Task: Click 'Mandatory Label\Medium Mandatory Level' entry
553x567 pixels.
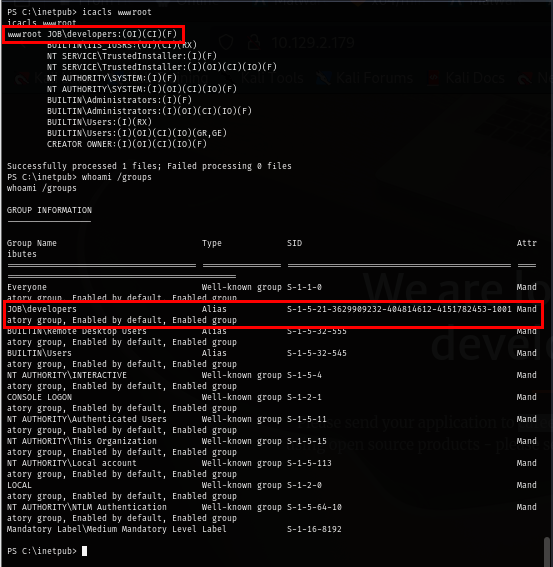Action: [x=103, y=529]
